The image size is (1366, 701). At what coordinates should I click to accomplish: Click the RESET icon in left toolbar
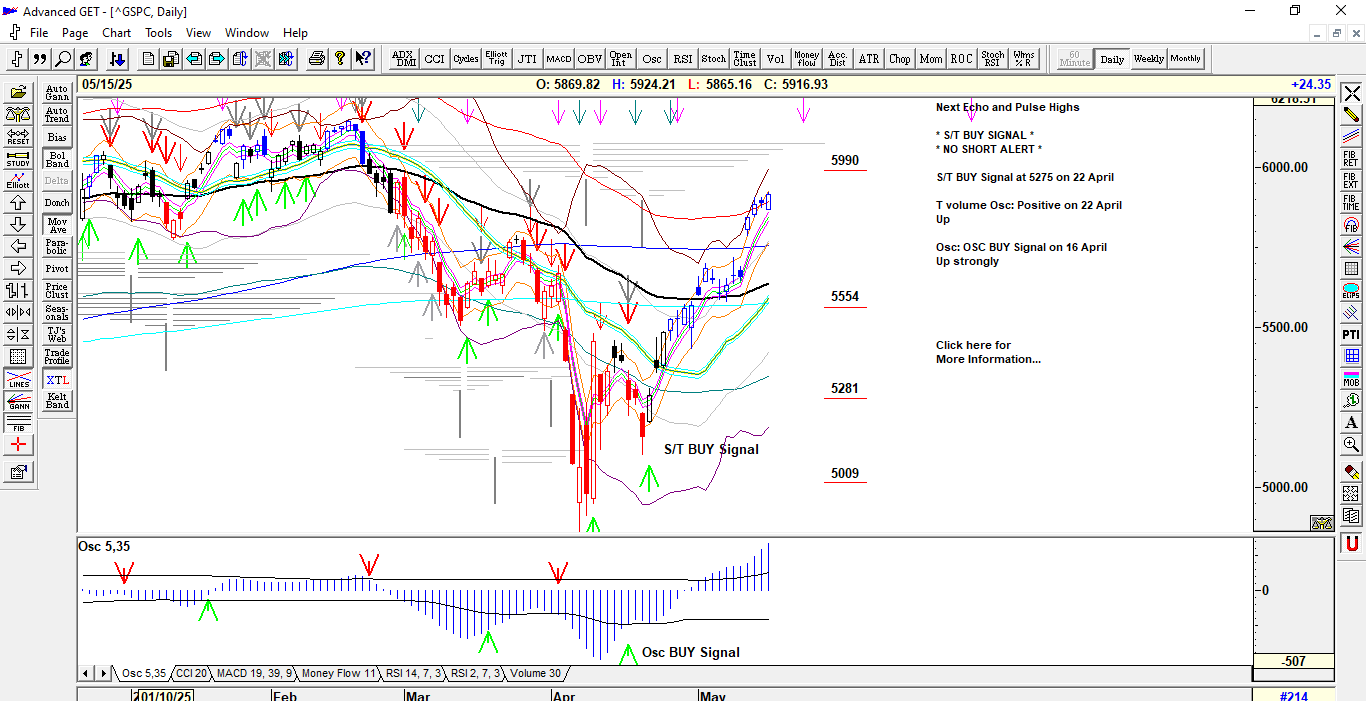tap(18, 136)
